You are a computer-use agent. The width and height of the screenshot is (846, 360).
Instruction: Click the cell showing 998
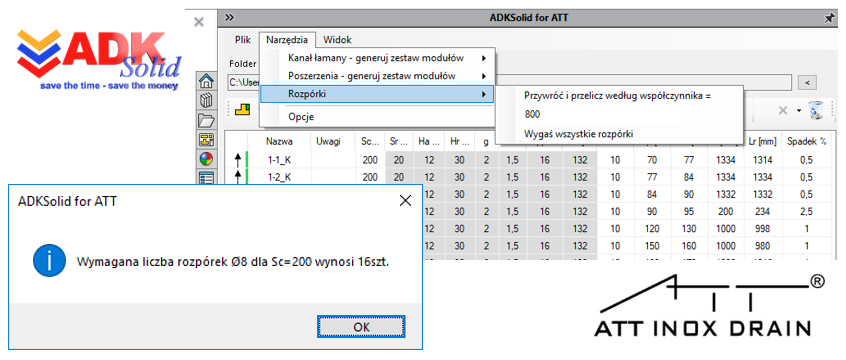click(762, 228)
